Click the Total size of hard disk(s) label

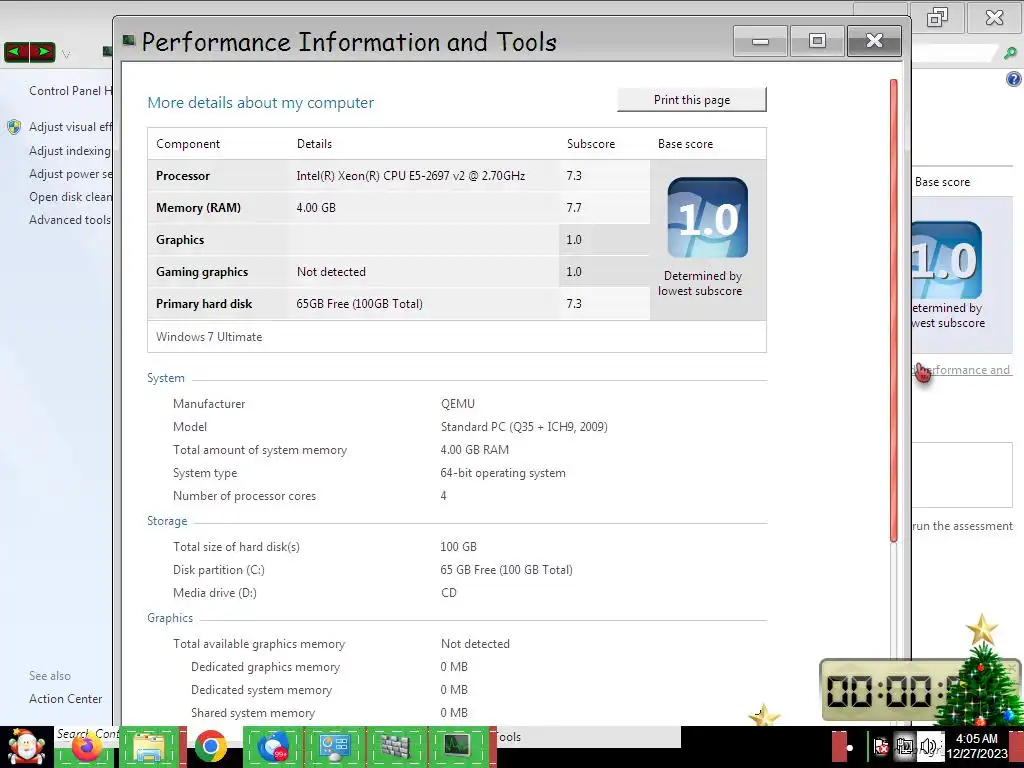(x=236, y=547)
